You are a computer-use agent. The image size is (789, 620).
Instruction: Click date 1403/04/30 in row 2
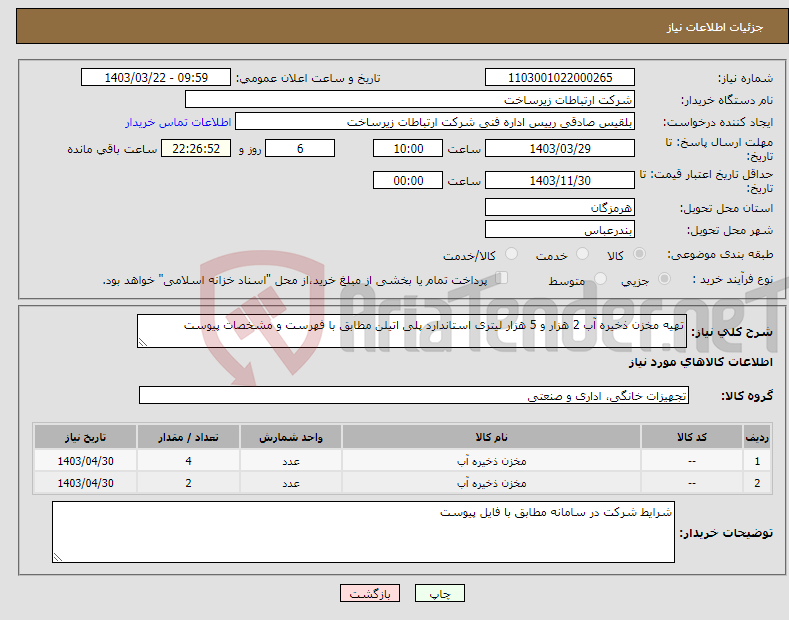click(x=86, y=483)
